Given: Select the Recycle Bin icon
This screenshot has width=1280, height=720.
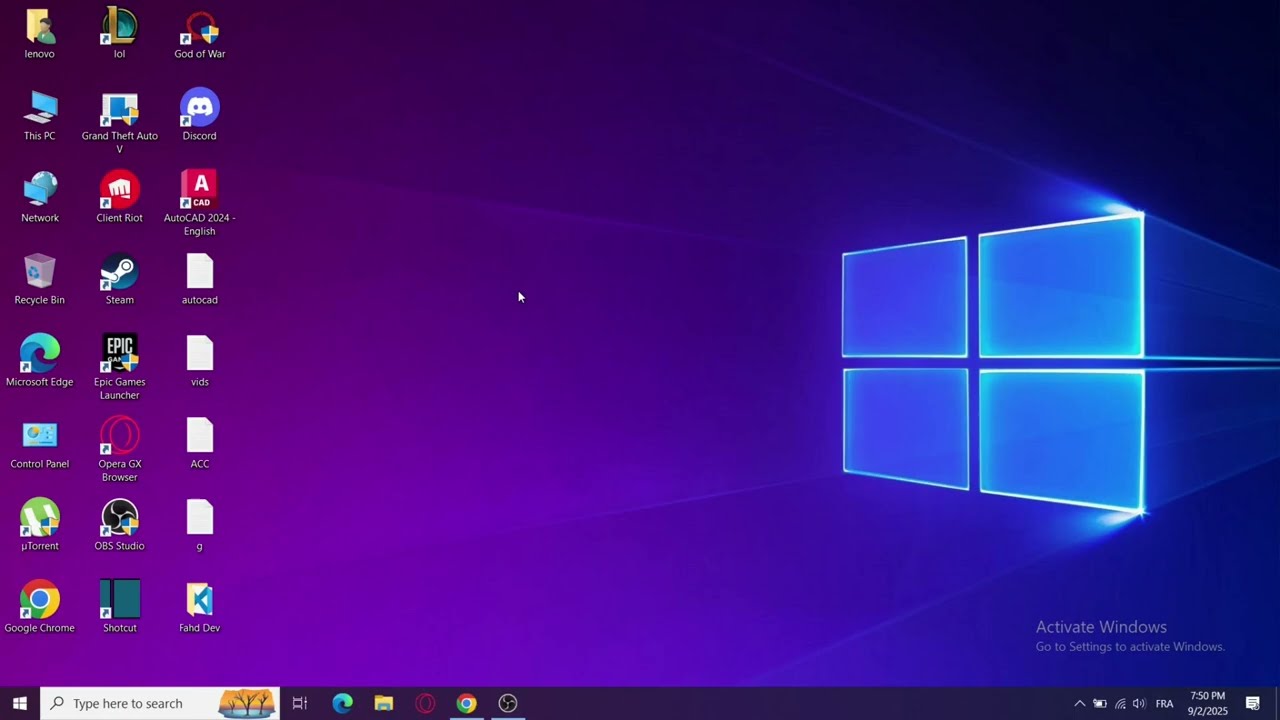Looking at the screenshot, I should [40, 280].
